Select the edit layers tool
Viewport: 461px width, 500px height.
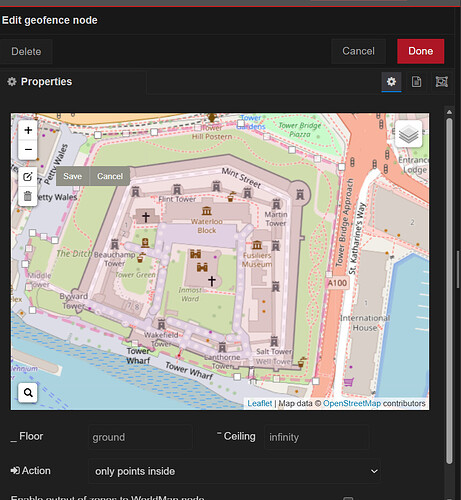(28, 176)
